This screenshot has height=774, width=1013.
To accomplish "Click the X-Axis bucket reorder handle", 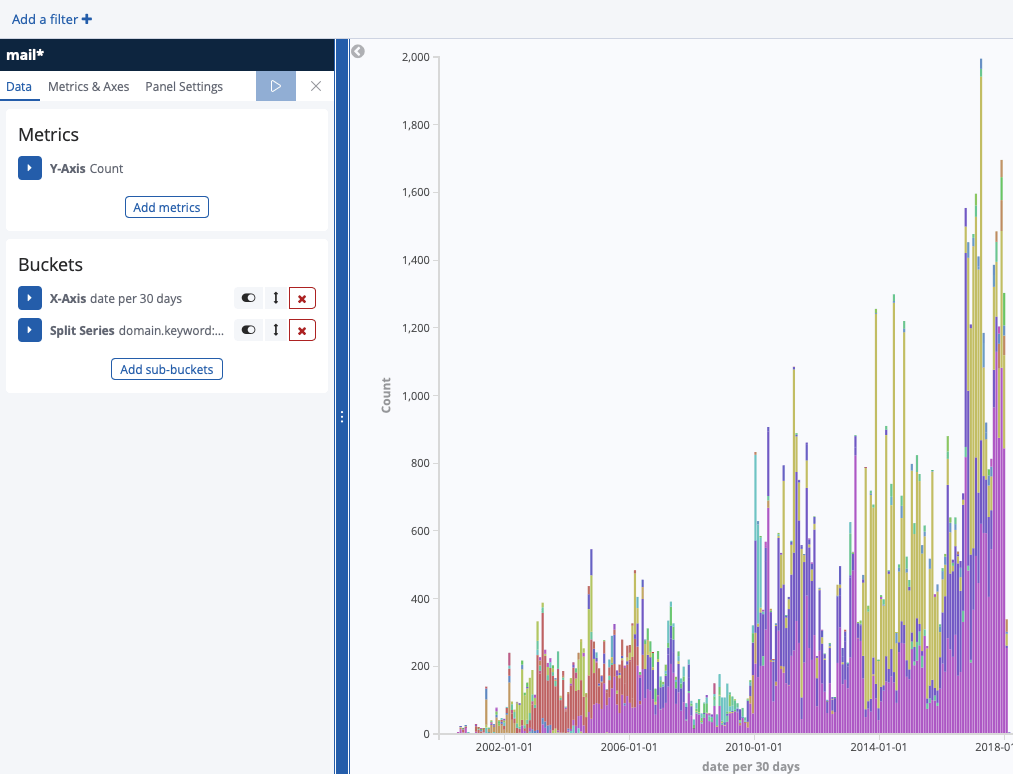I will pyautogui.click(x=276, y=298).
